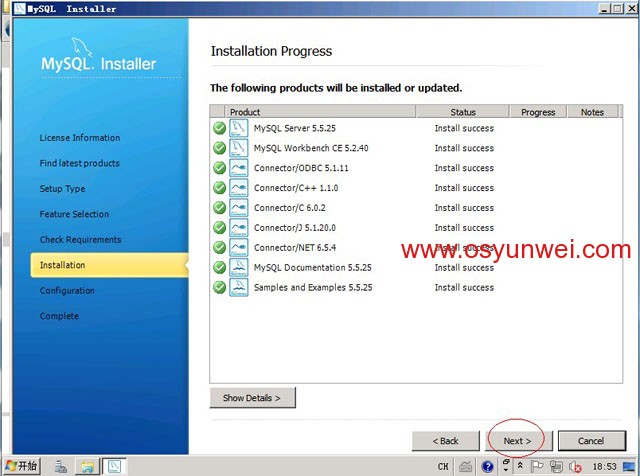
Task: Click the Samples and Examples 5.5.25 icon
Action: point(238,288)
